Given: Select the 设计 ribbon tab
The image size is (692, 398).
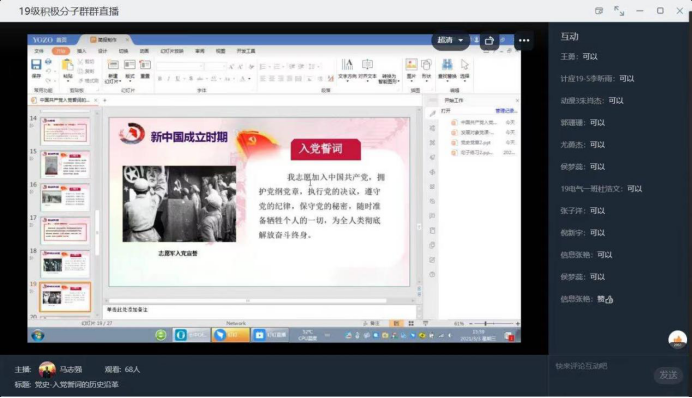Looking at the screenshot, I should click(102, 51).
